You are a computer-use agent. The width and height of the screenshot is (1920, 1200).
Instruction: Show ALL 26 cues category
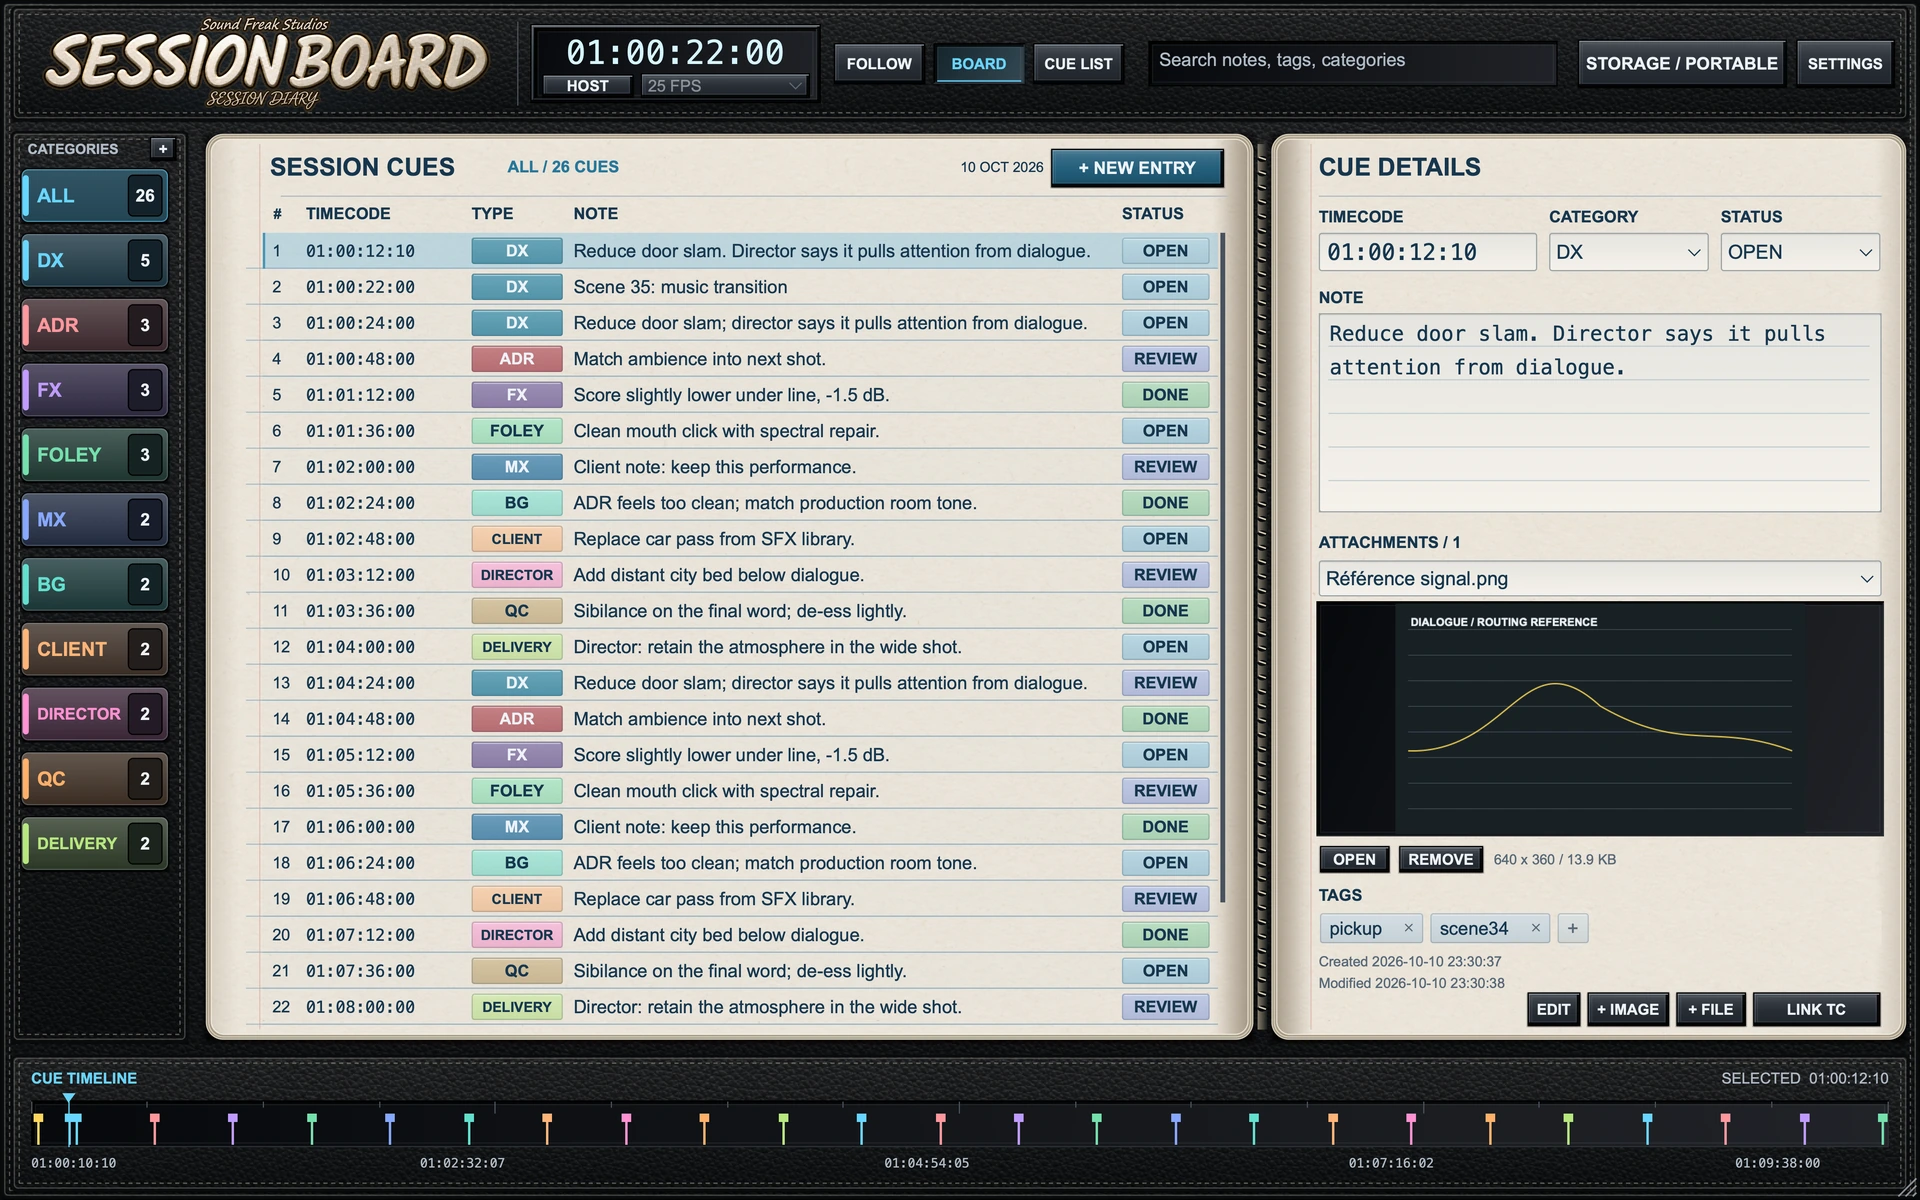94,196
